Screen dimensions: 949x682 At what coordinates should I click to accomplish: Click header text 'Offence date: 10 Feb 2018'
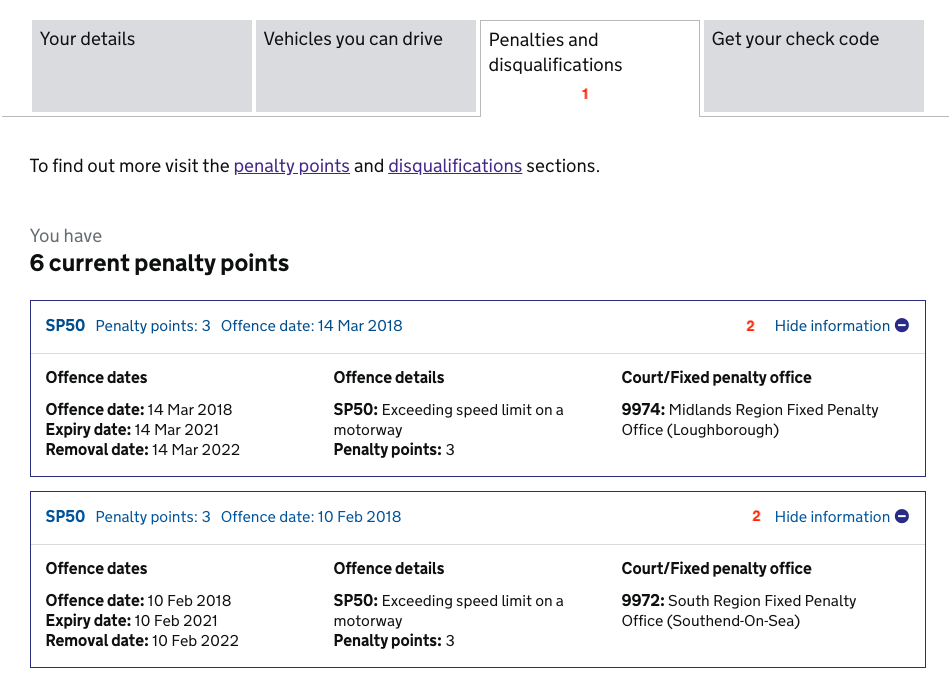(x=311, y=517)
